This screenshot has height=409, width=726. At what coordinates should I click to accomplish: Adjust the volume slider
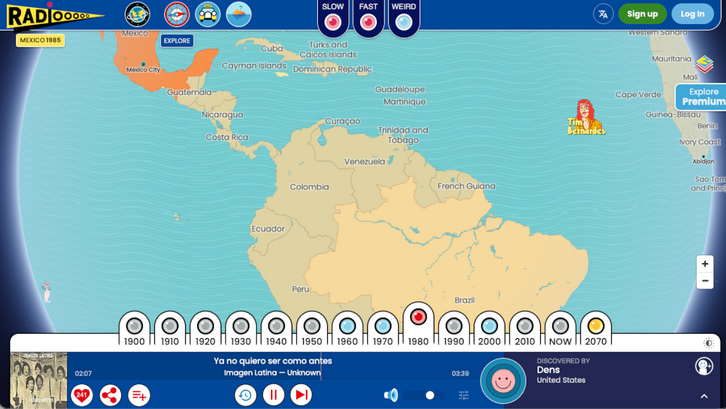click(x=424, y=395)
